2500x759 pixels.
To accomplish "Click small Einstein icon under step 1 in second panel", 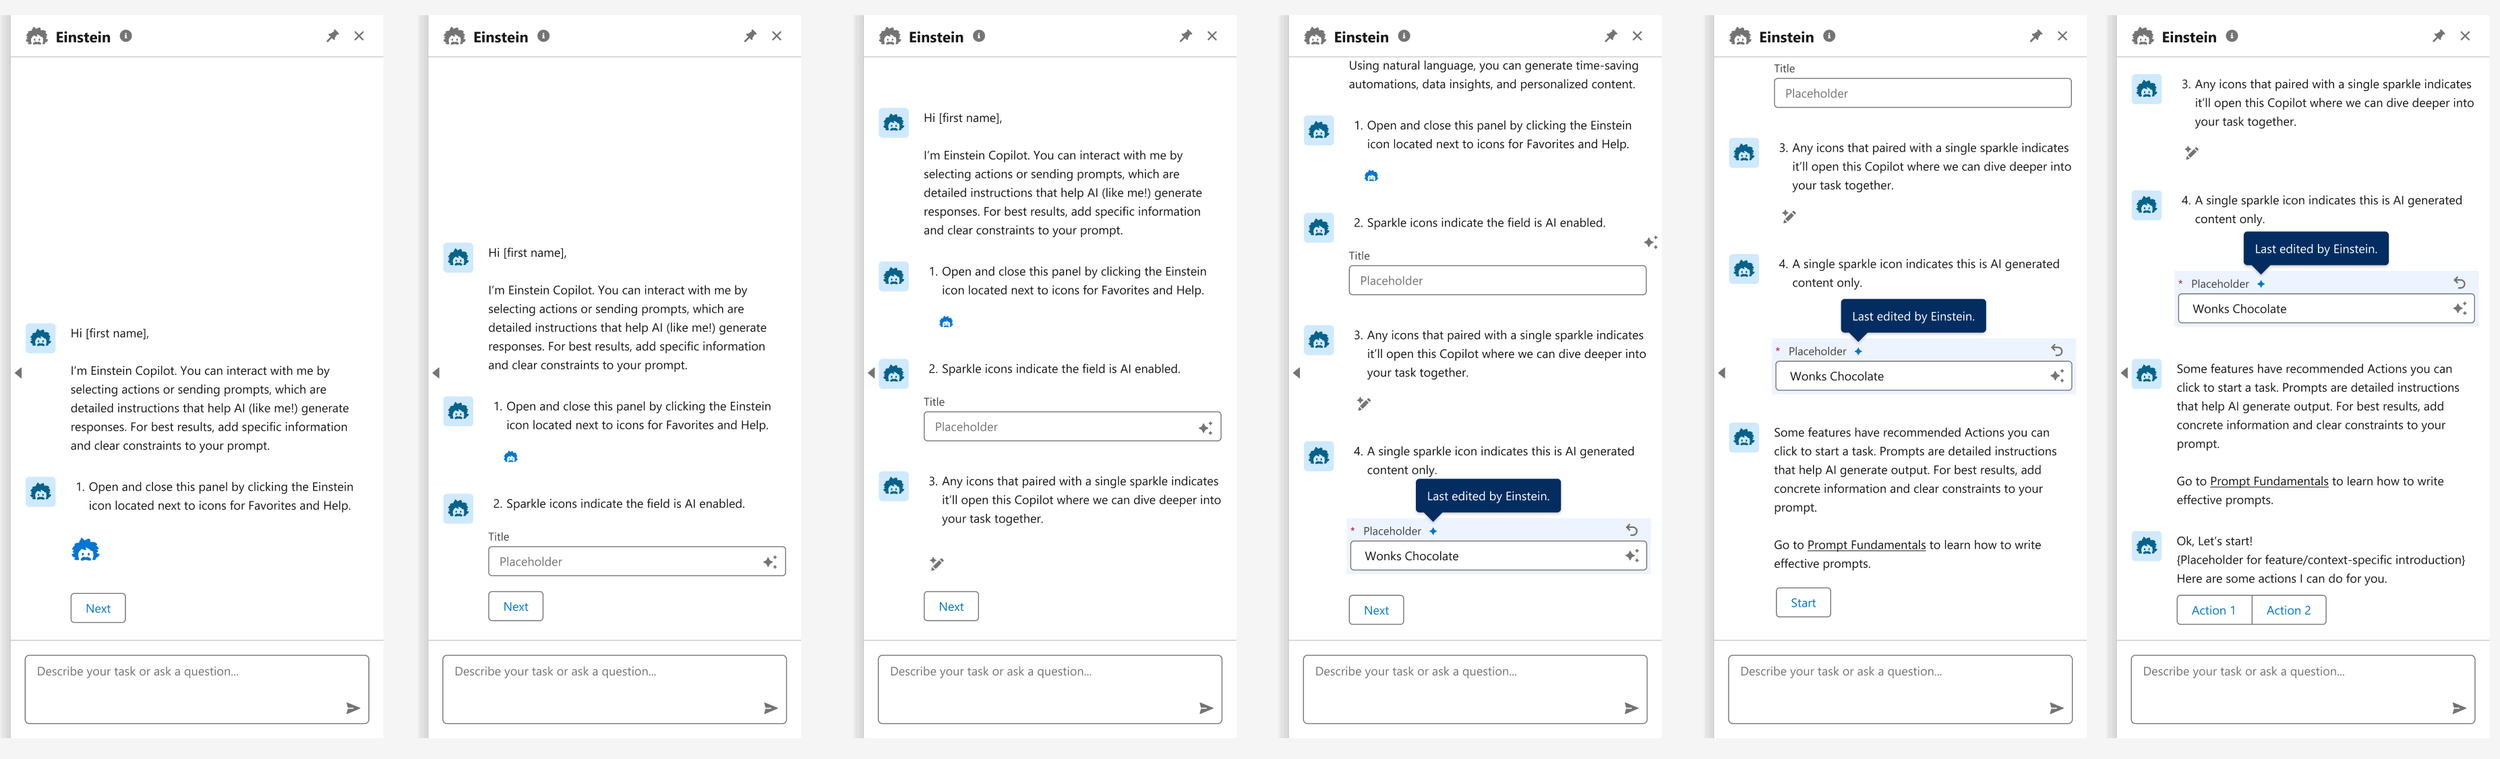I will click(511, 457).
